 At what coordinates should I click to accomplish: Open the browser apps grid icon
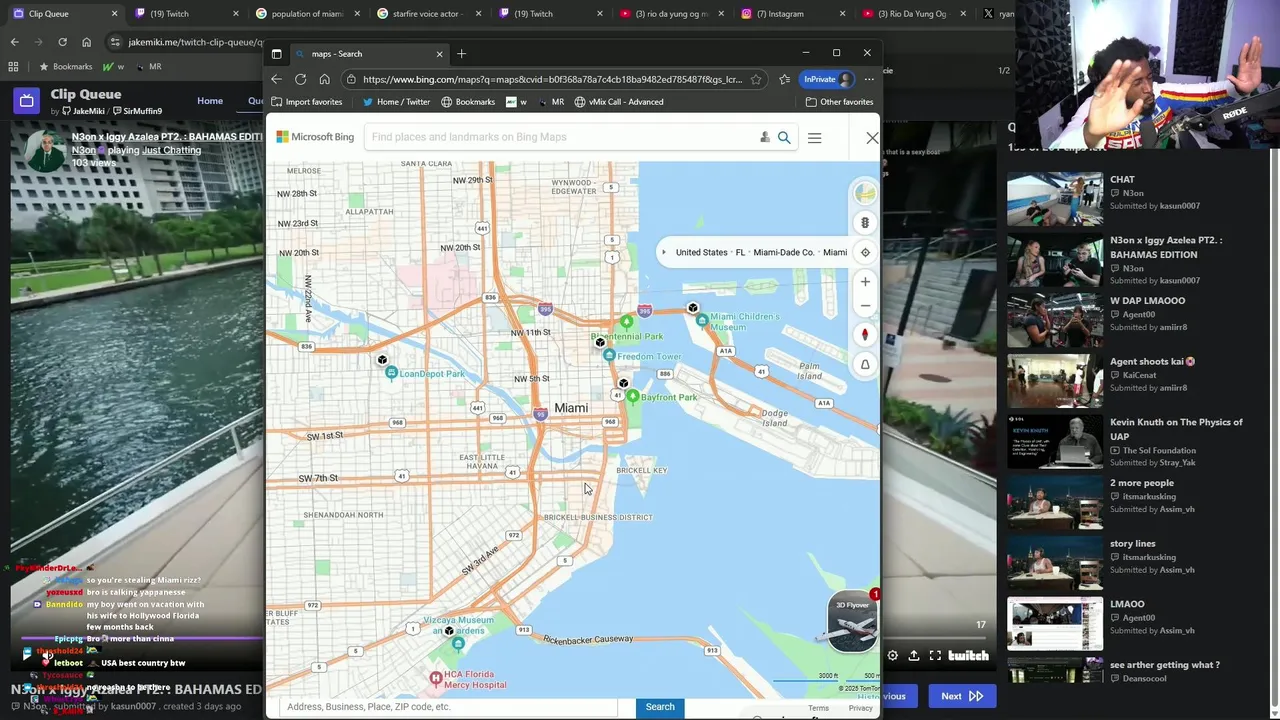(x=13, y=66)
